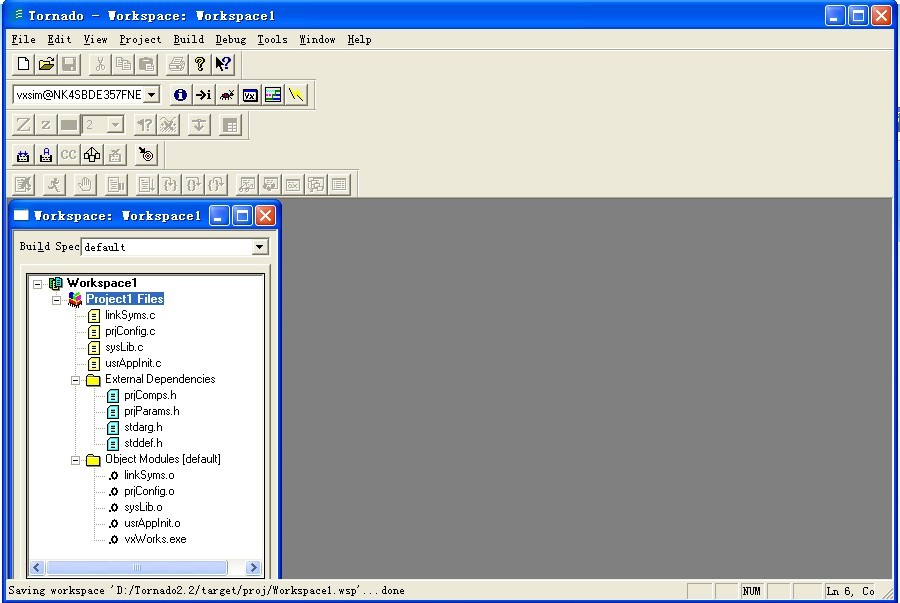
Task: Open the Edit menu
Action: [60, 40]
